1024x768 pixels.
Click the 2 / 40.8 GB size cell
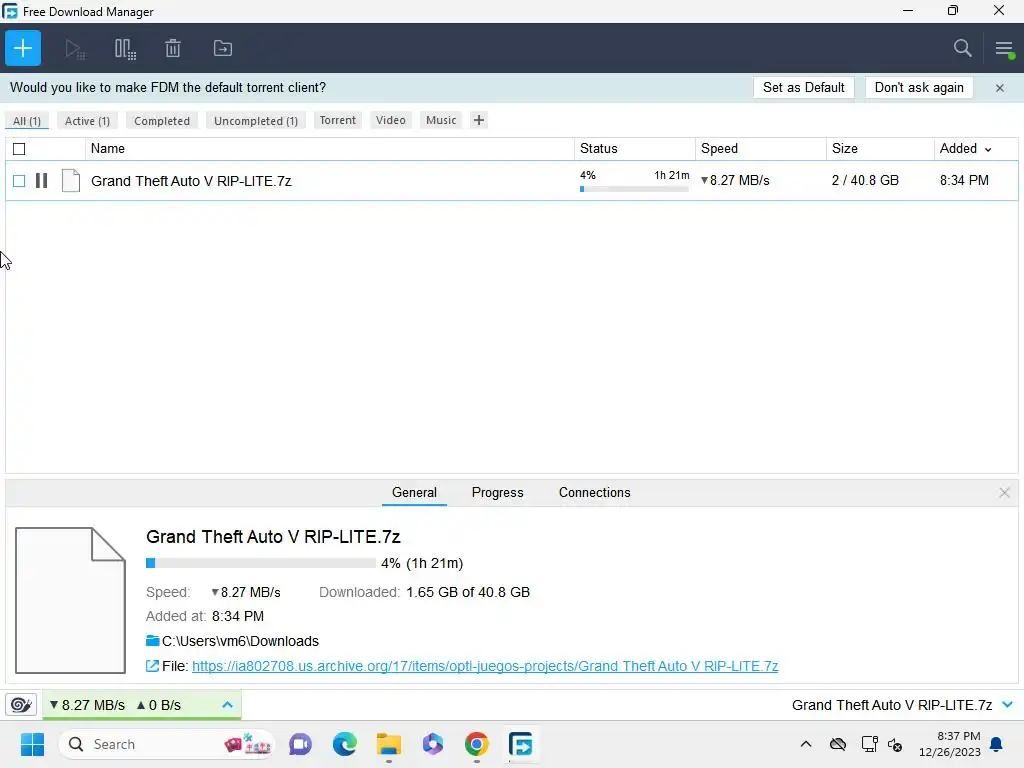point(865,180)
